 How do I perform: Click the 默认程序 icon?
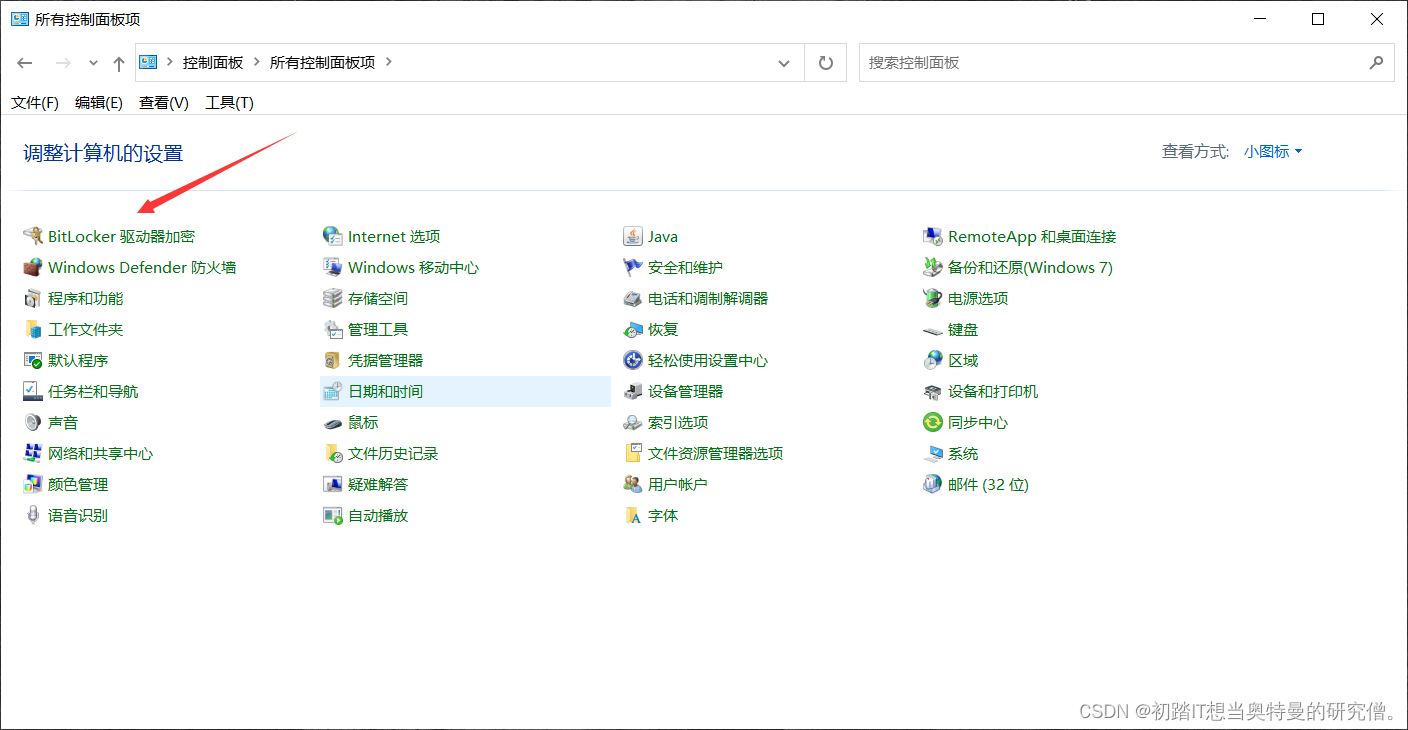[x=33, y=361]
